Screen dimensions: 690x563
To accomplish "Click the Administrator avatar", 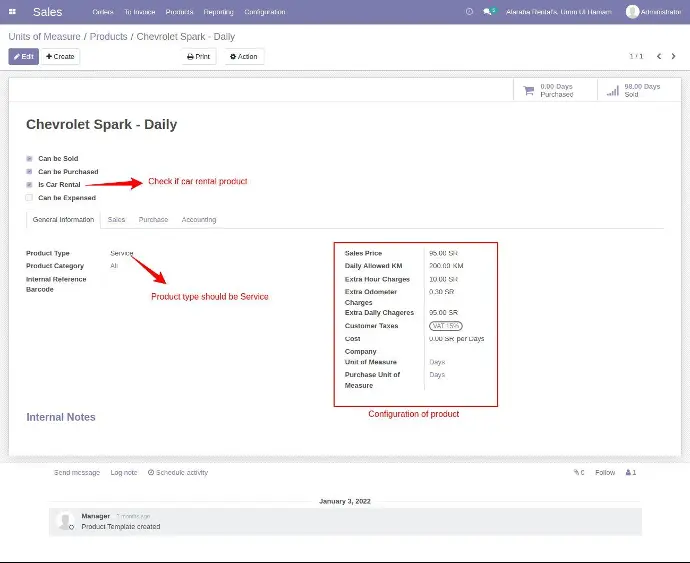I will pyautogui.click(x=632, y=12).
